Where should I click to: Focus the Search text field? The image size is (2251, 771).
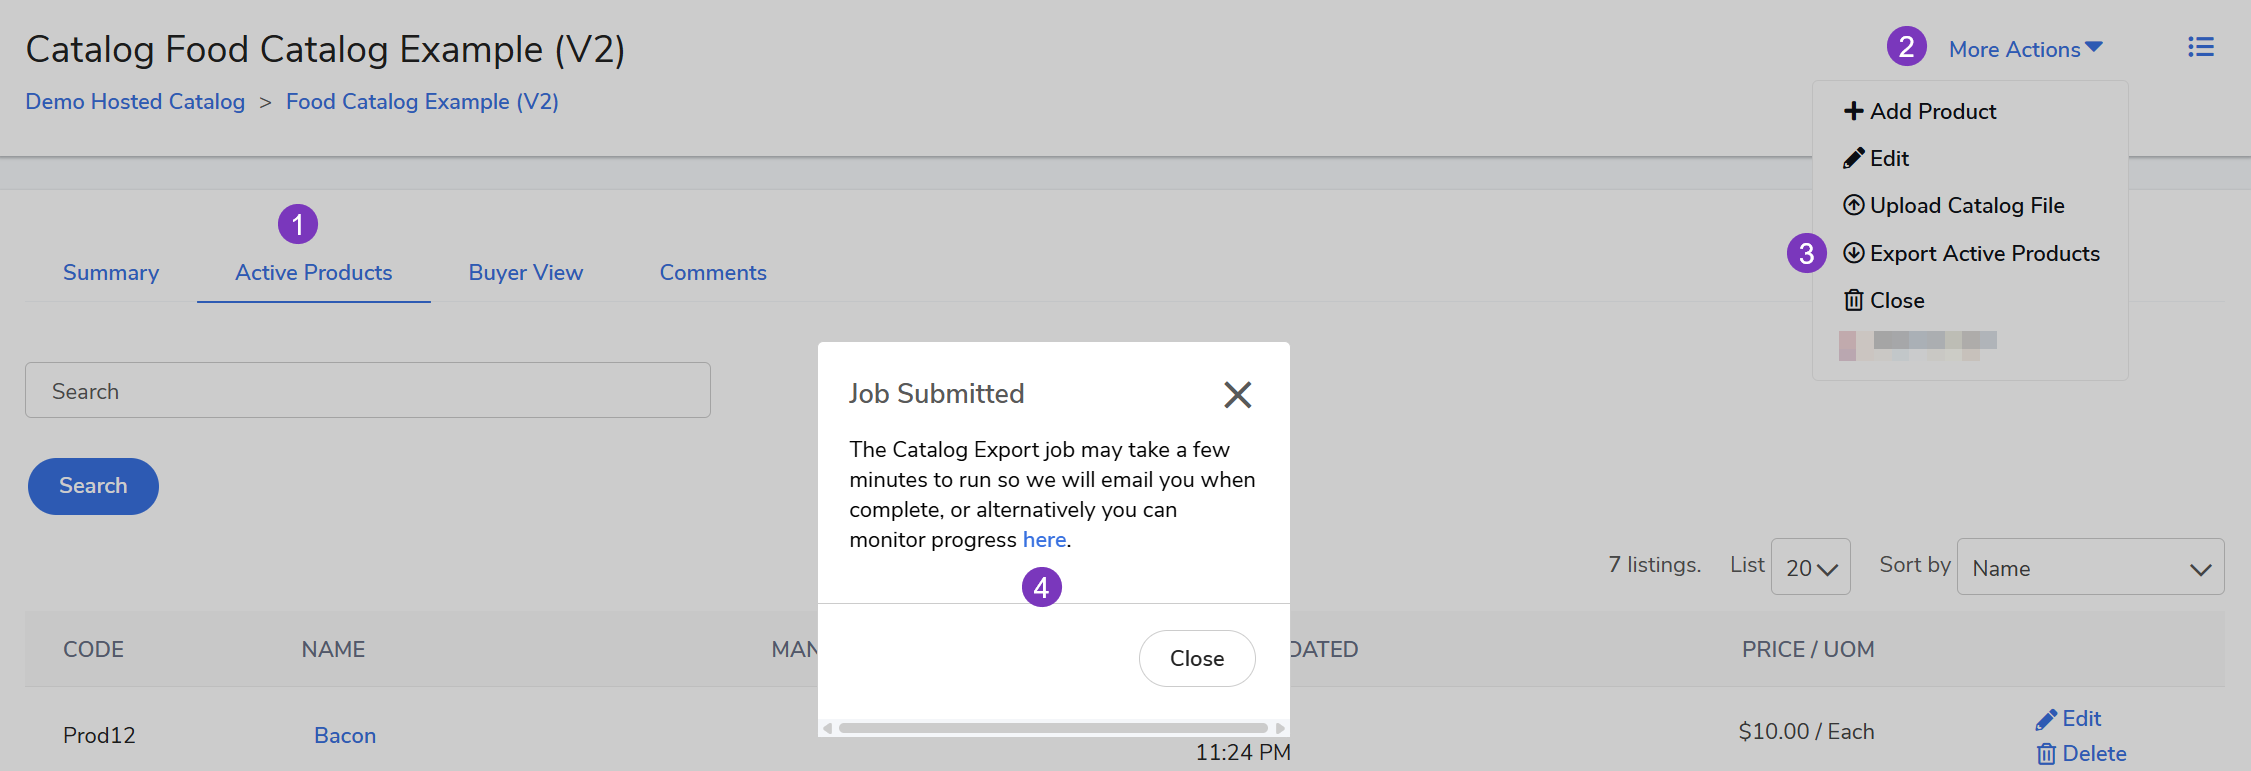coord(367,391)
